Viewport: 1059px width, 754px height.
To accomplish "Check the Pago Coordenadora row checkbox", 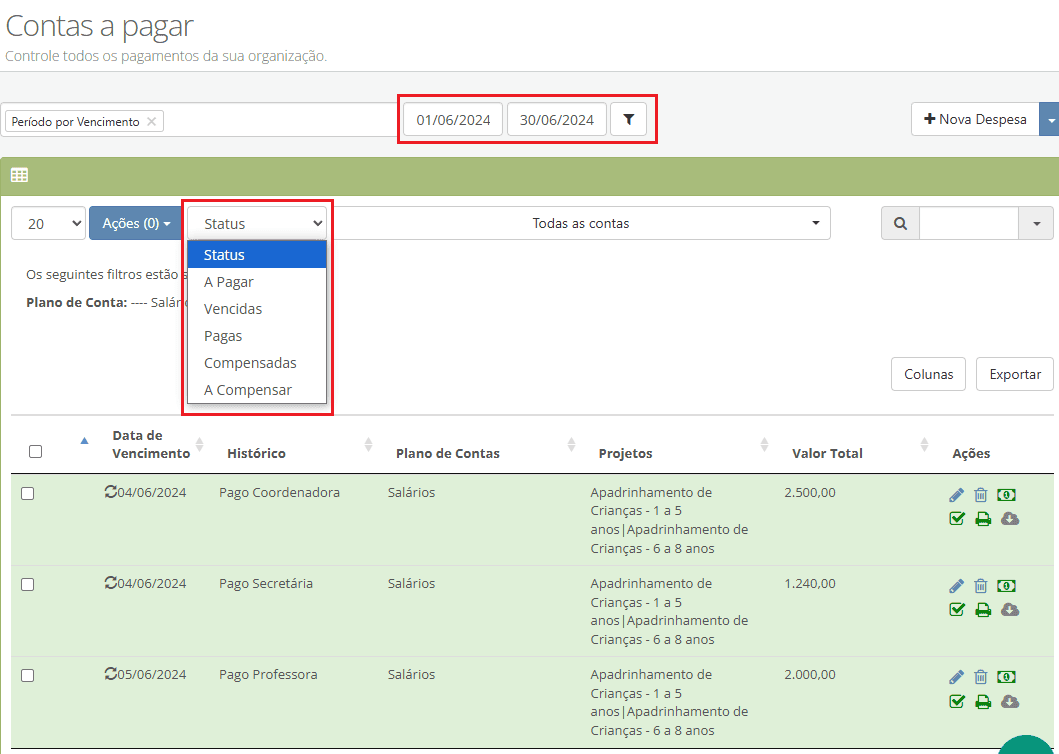I will tap(28, 494).
